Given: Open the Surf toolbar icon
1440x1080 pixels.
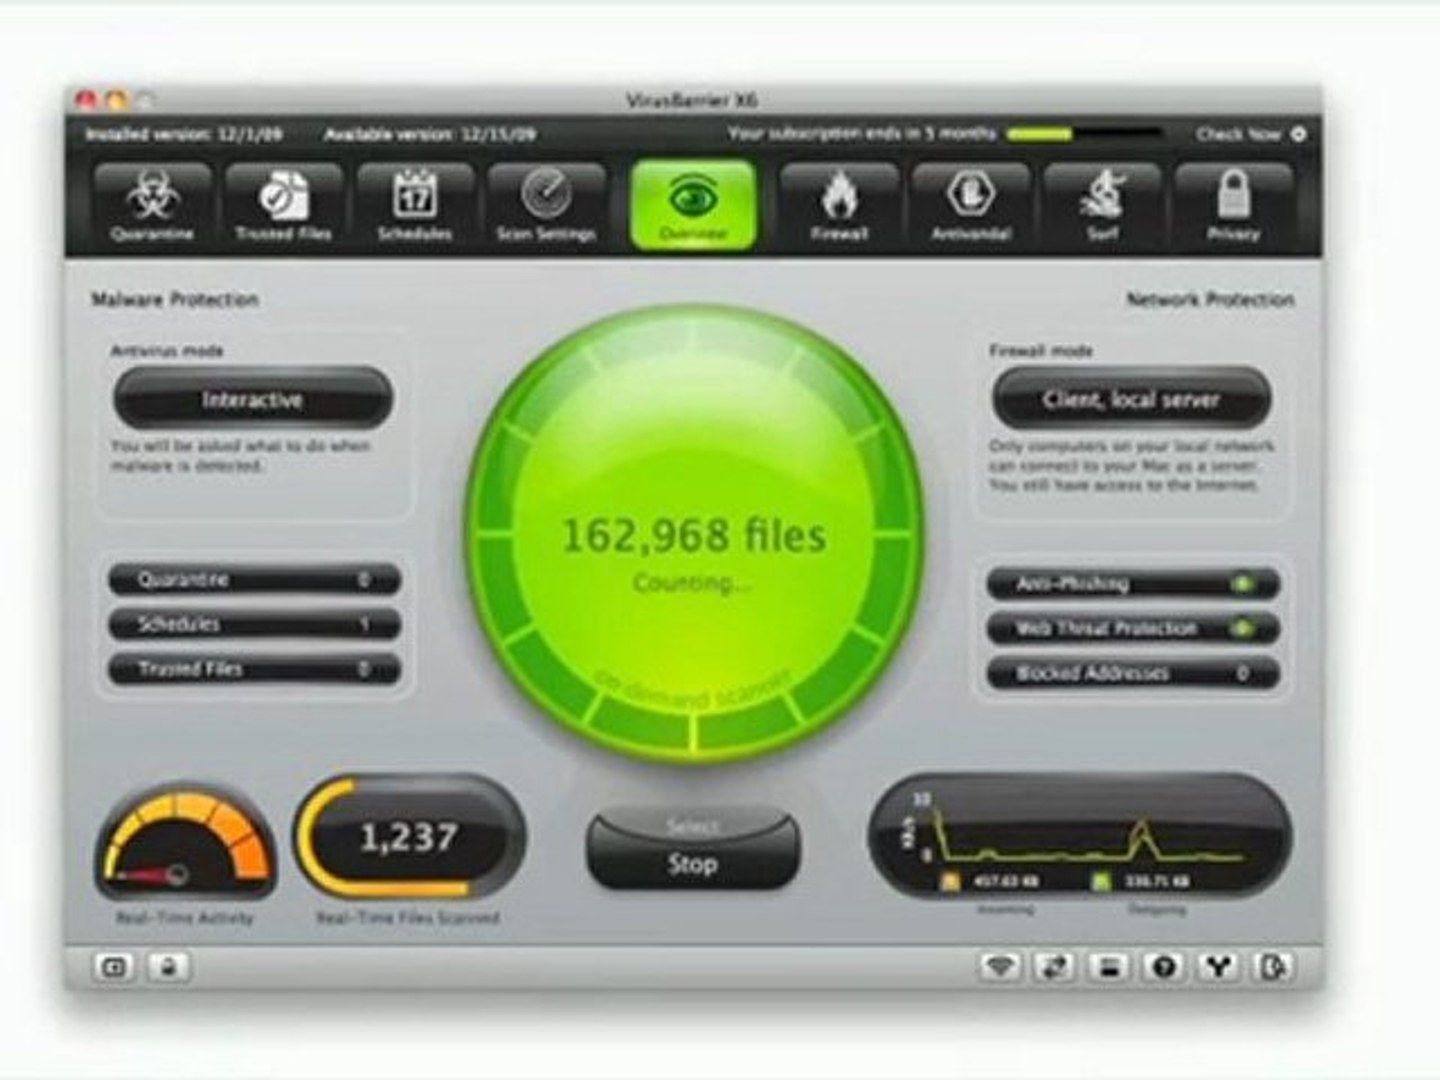Looking at the screenshot, I should pos(1102,205).
